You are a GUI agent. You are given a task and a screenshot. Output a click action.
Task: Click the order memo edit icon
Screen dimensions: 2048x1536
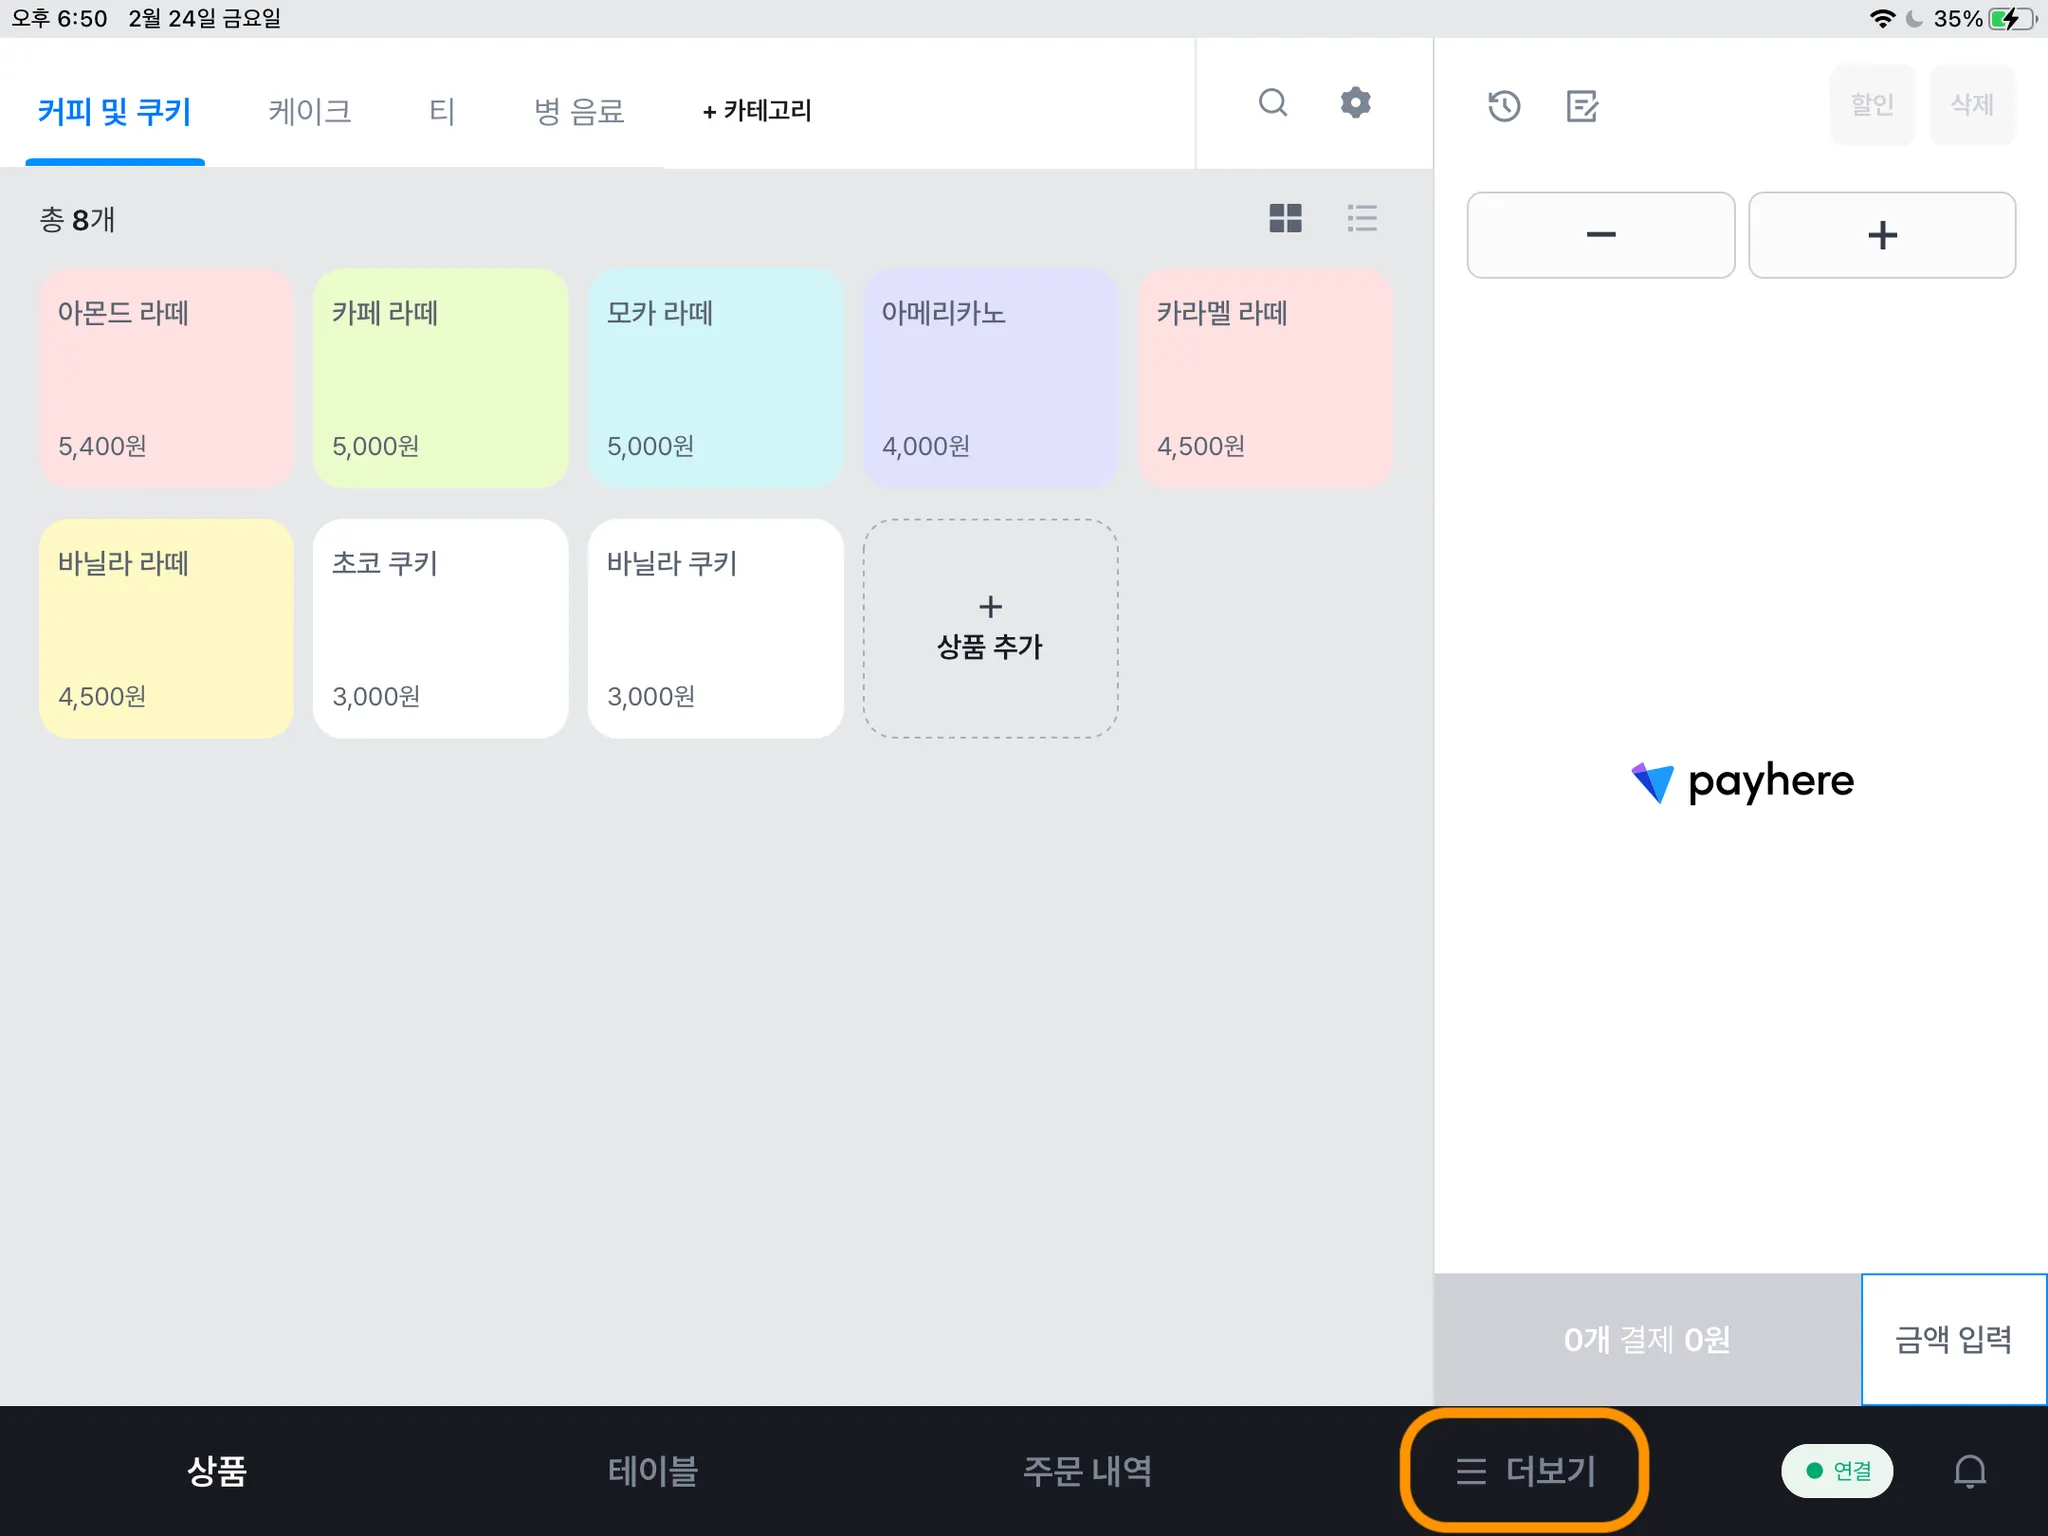pos(1581,106)
